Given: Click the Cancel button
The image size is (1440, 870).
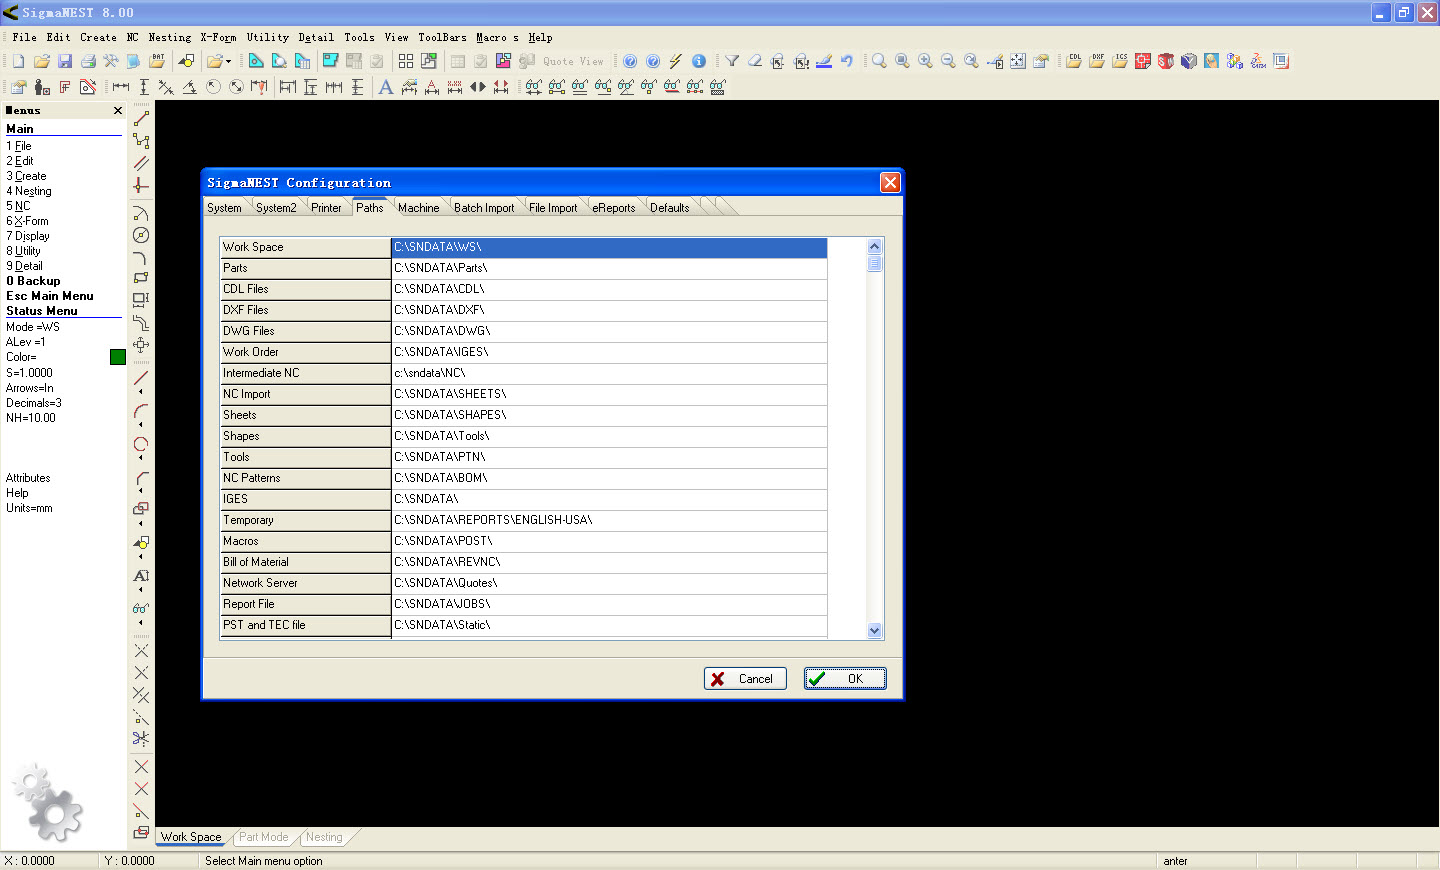Looking at the screenshot, I should pyautogui.click(x=745, y=679).
